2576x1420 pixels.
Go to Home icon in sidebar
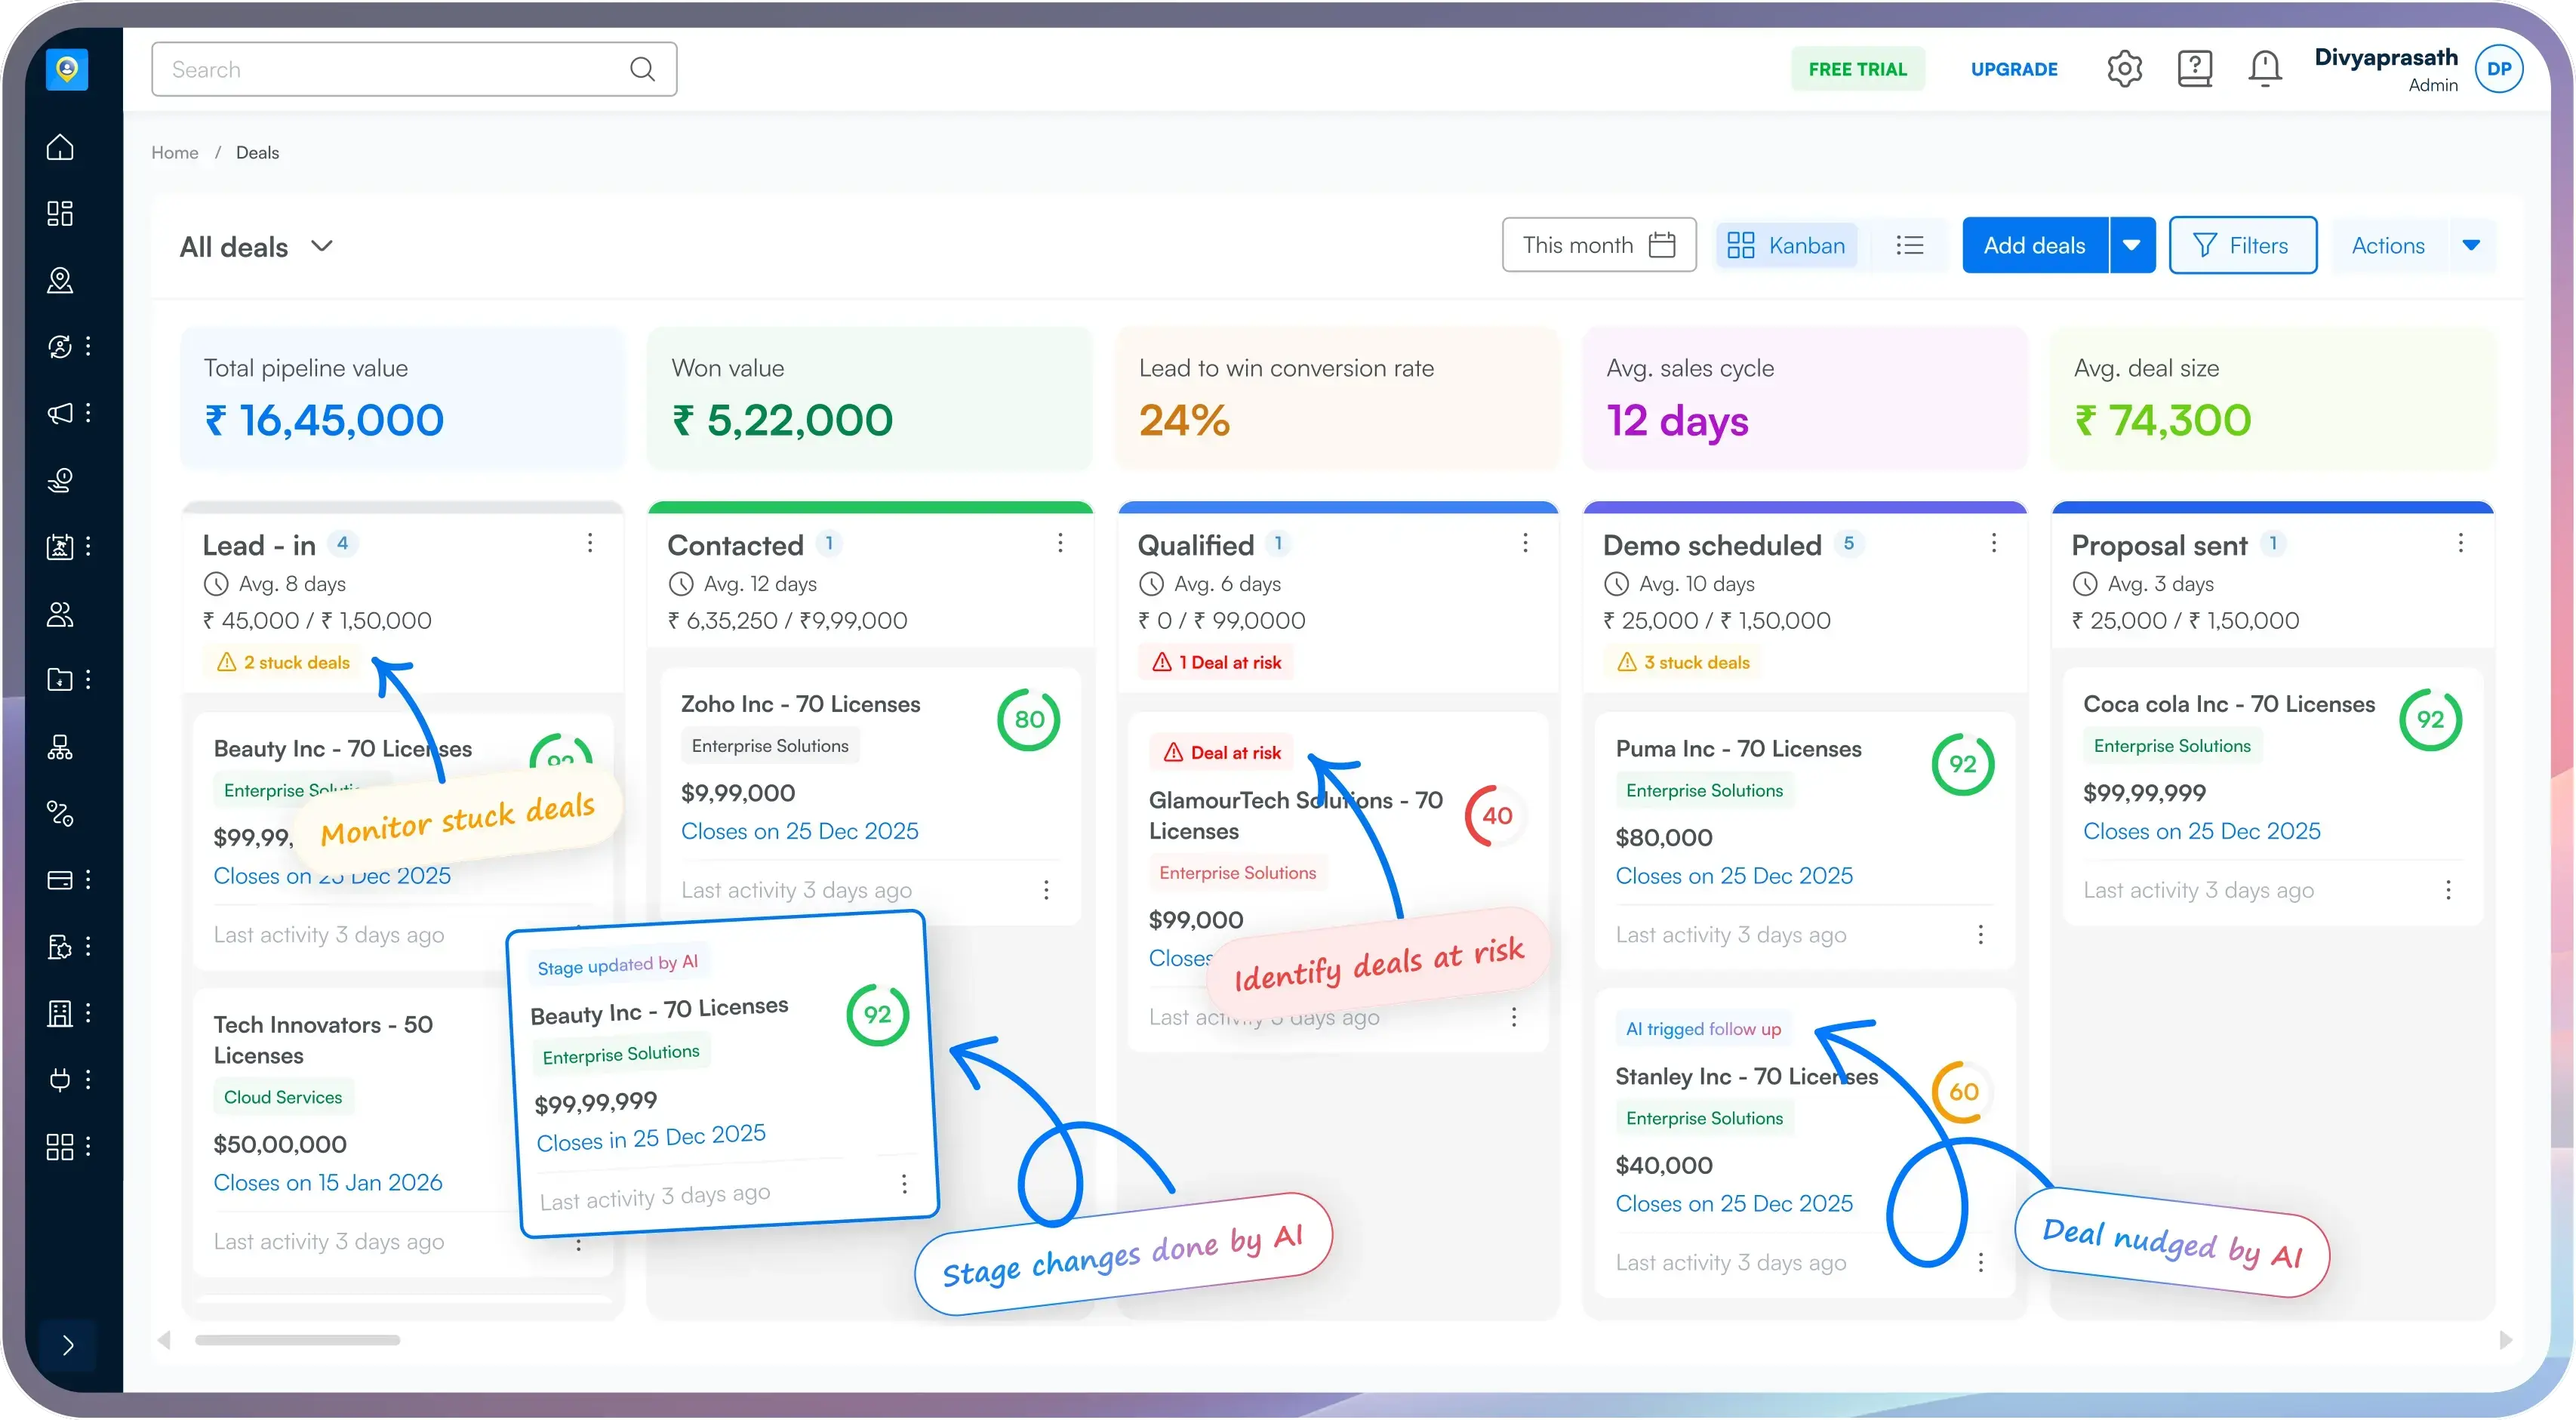click(60, 147)
